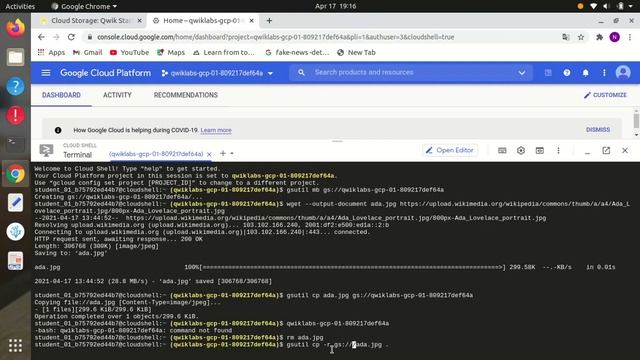The width and height of the screenshot is (640, 360).
Task: Switch to the RECOMMENDATIONS tab
Action: [185, 95]
